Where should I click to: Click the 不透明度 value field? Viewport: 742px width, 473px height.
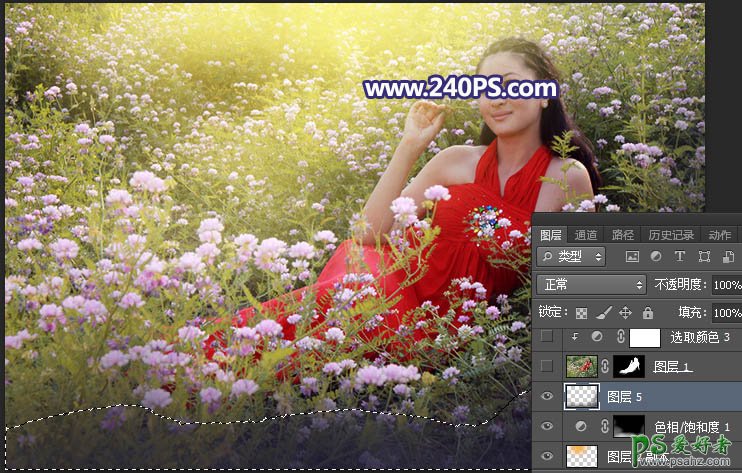(726, 285)
